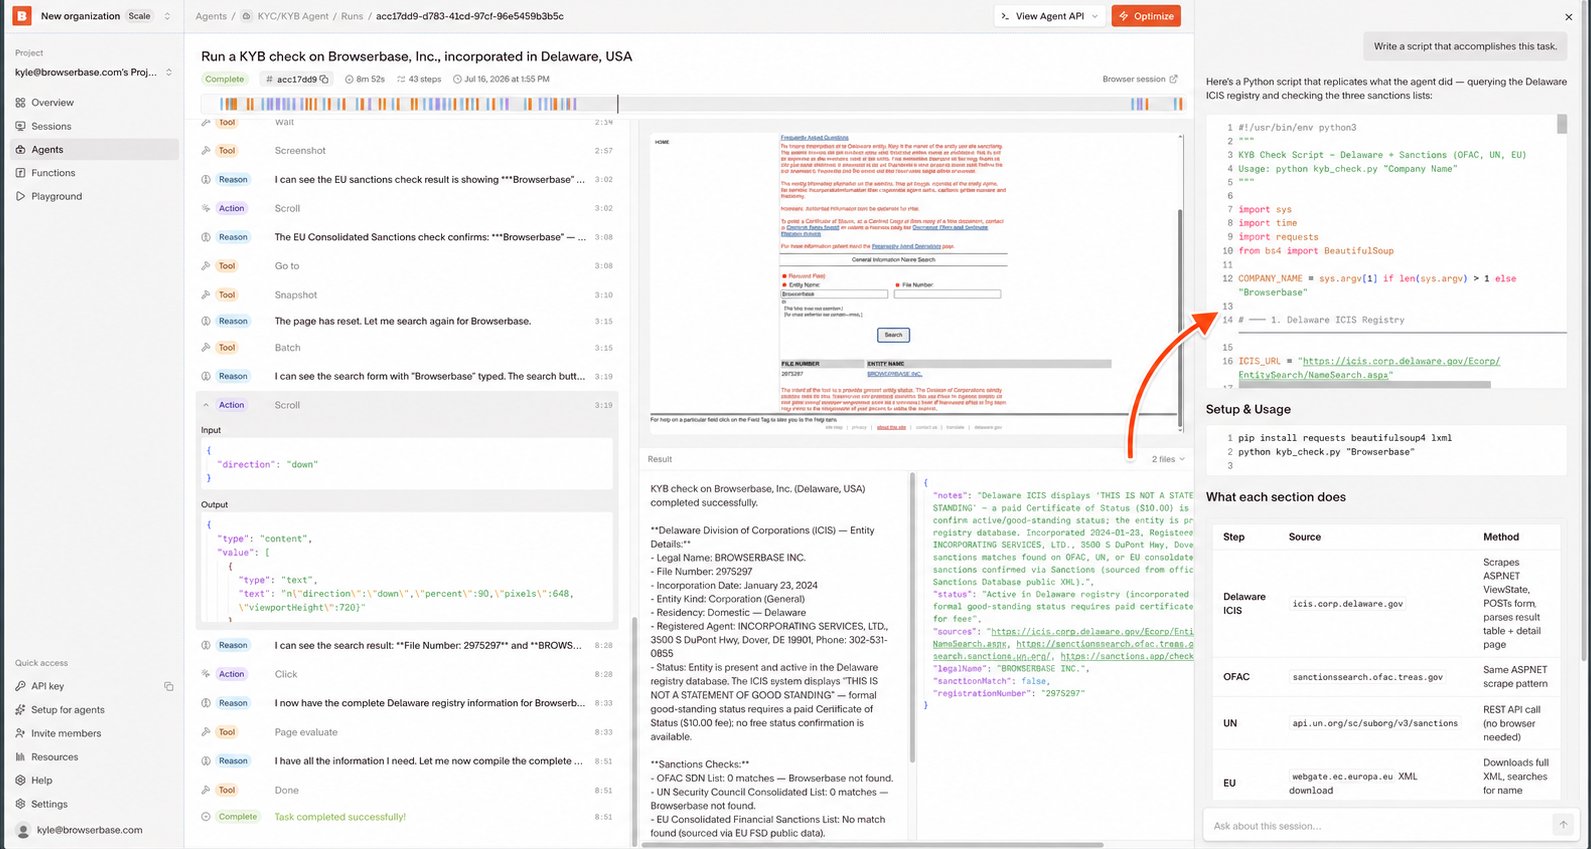This screenshot has height=849, width=1591.
Task: Click the api.un.org/sc/suborg/v3/sanctions cell
Action: click(1375, 723)
